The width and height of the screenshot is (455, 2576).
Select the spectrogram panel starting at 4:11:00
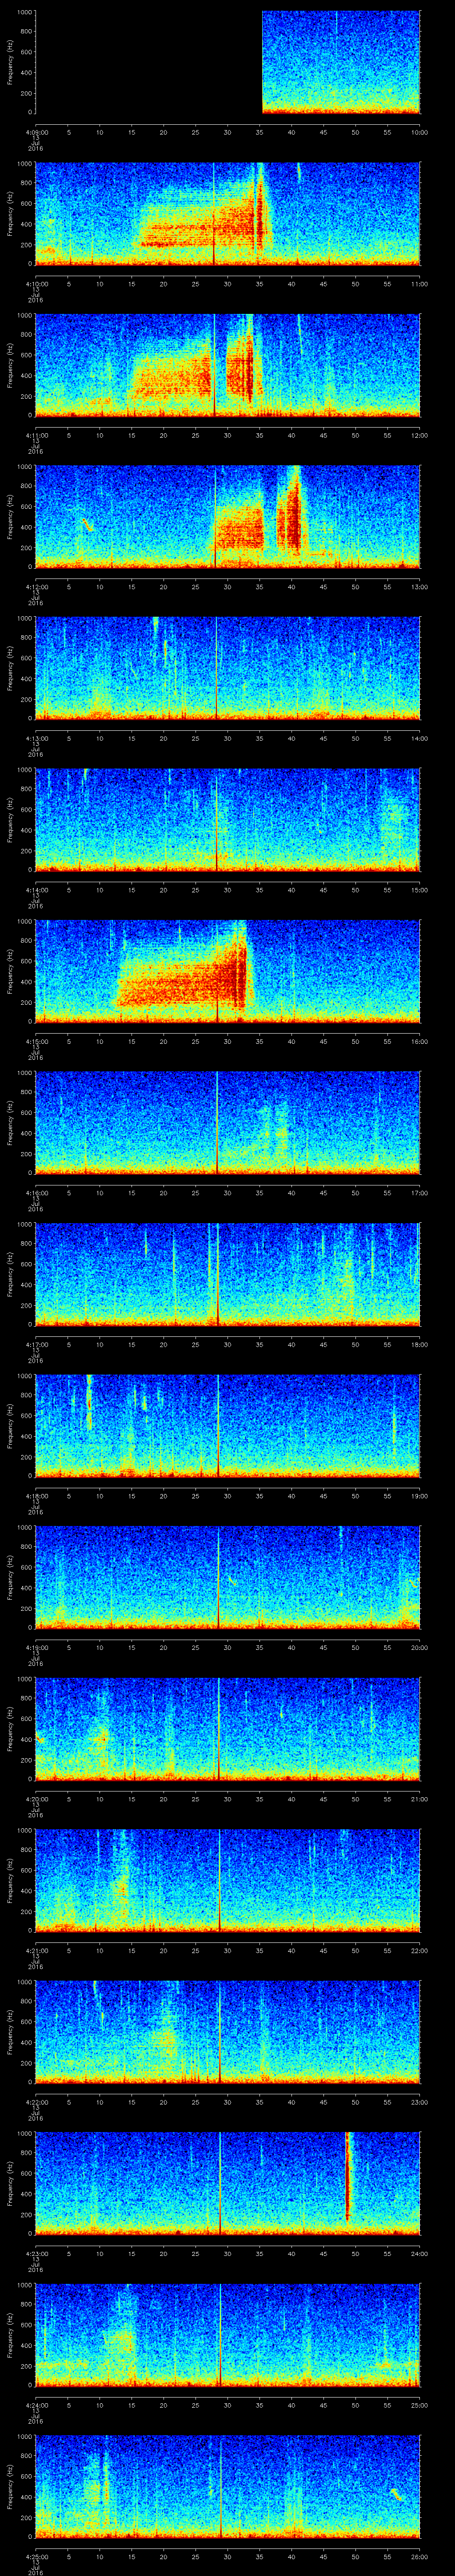pos(228,365)
